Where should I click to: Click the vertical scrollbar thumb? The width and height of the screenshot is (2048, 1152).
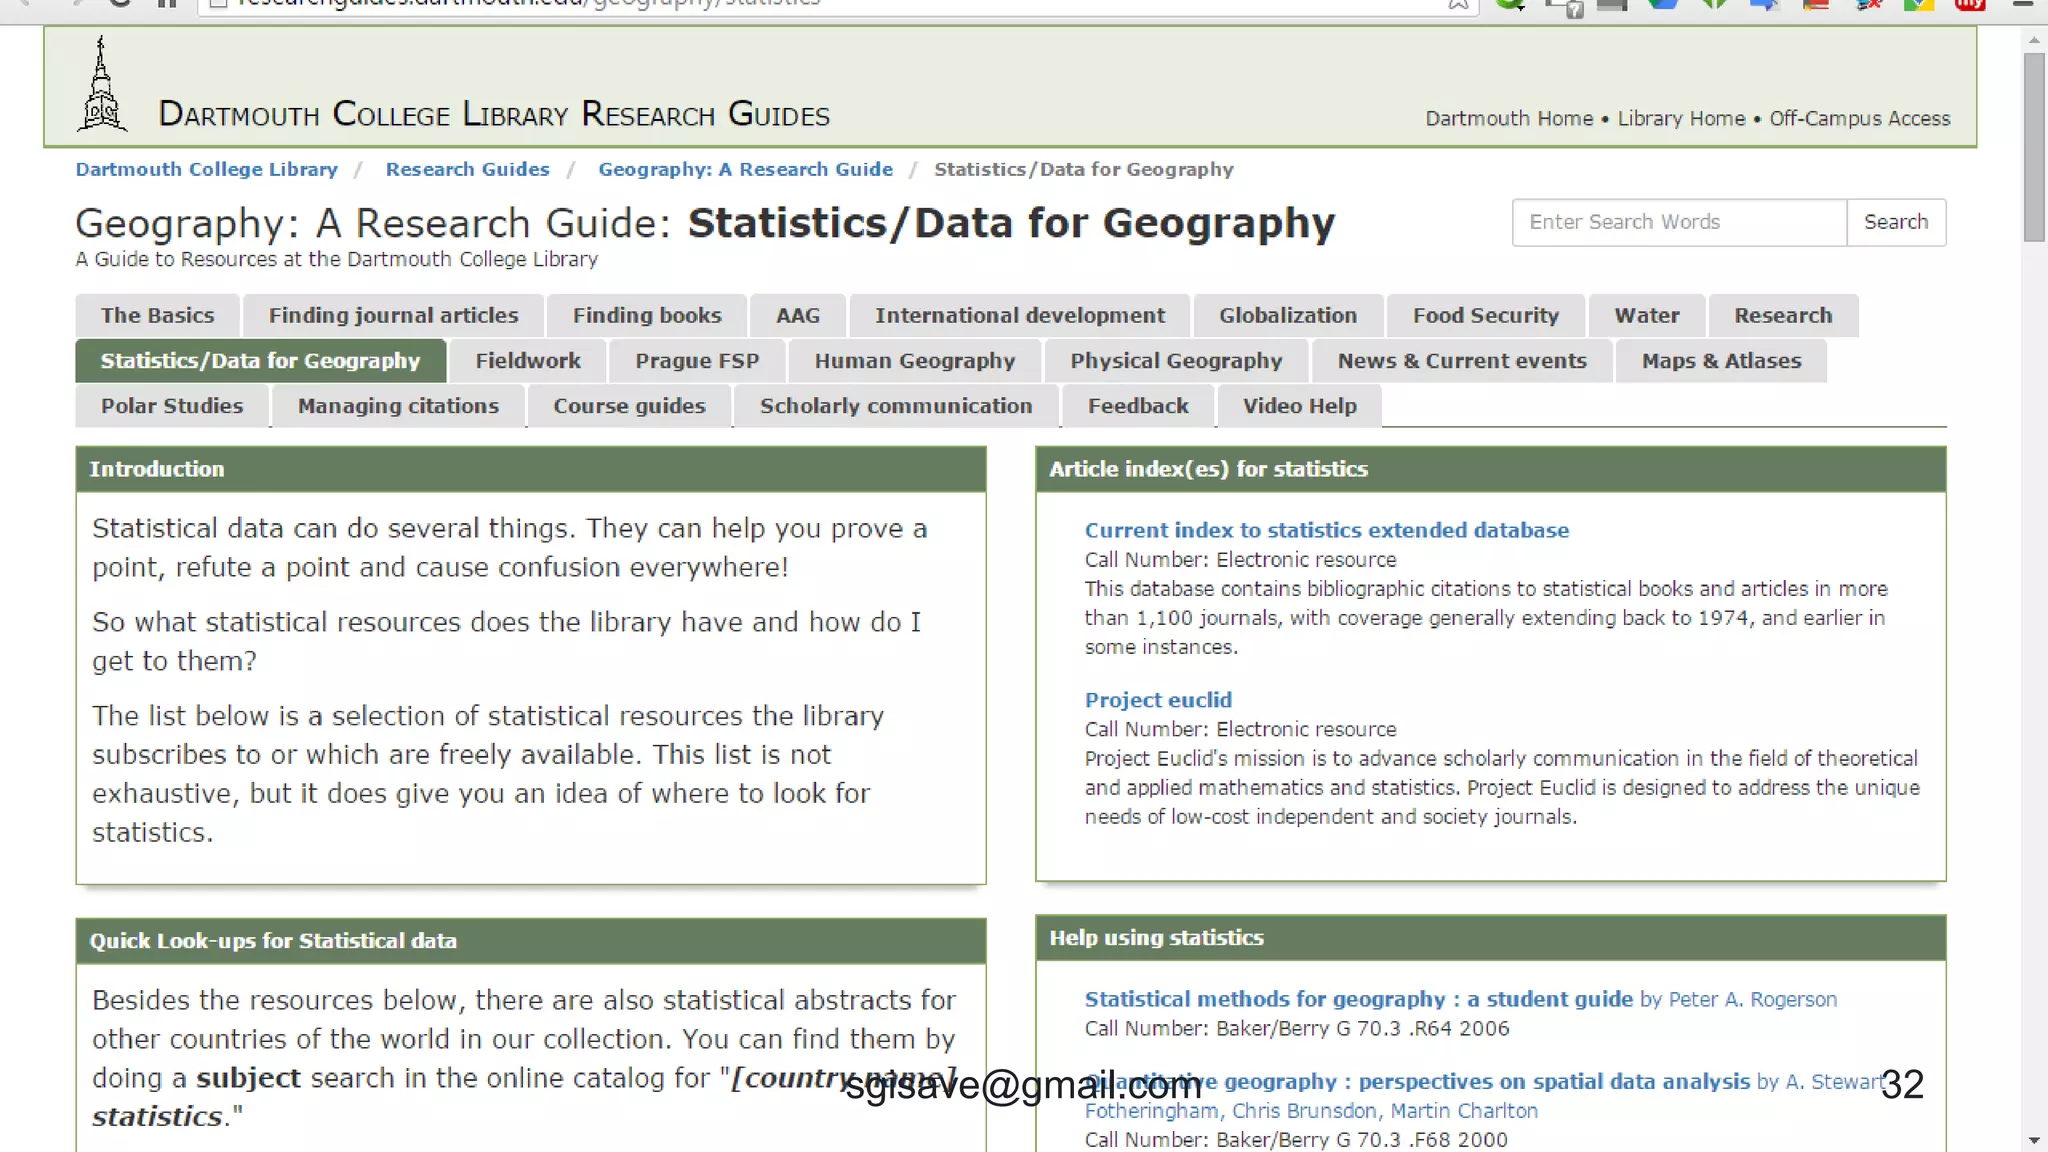tap(2034, 145)
